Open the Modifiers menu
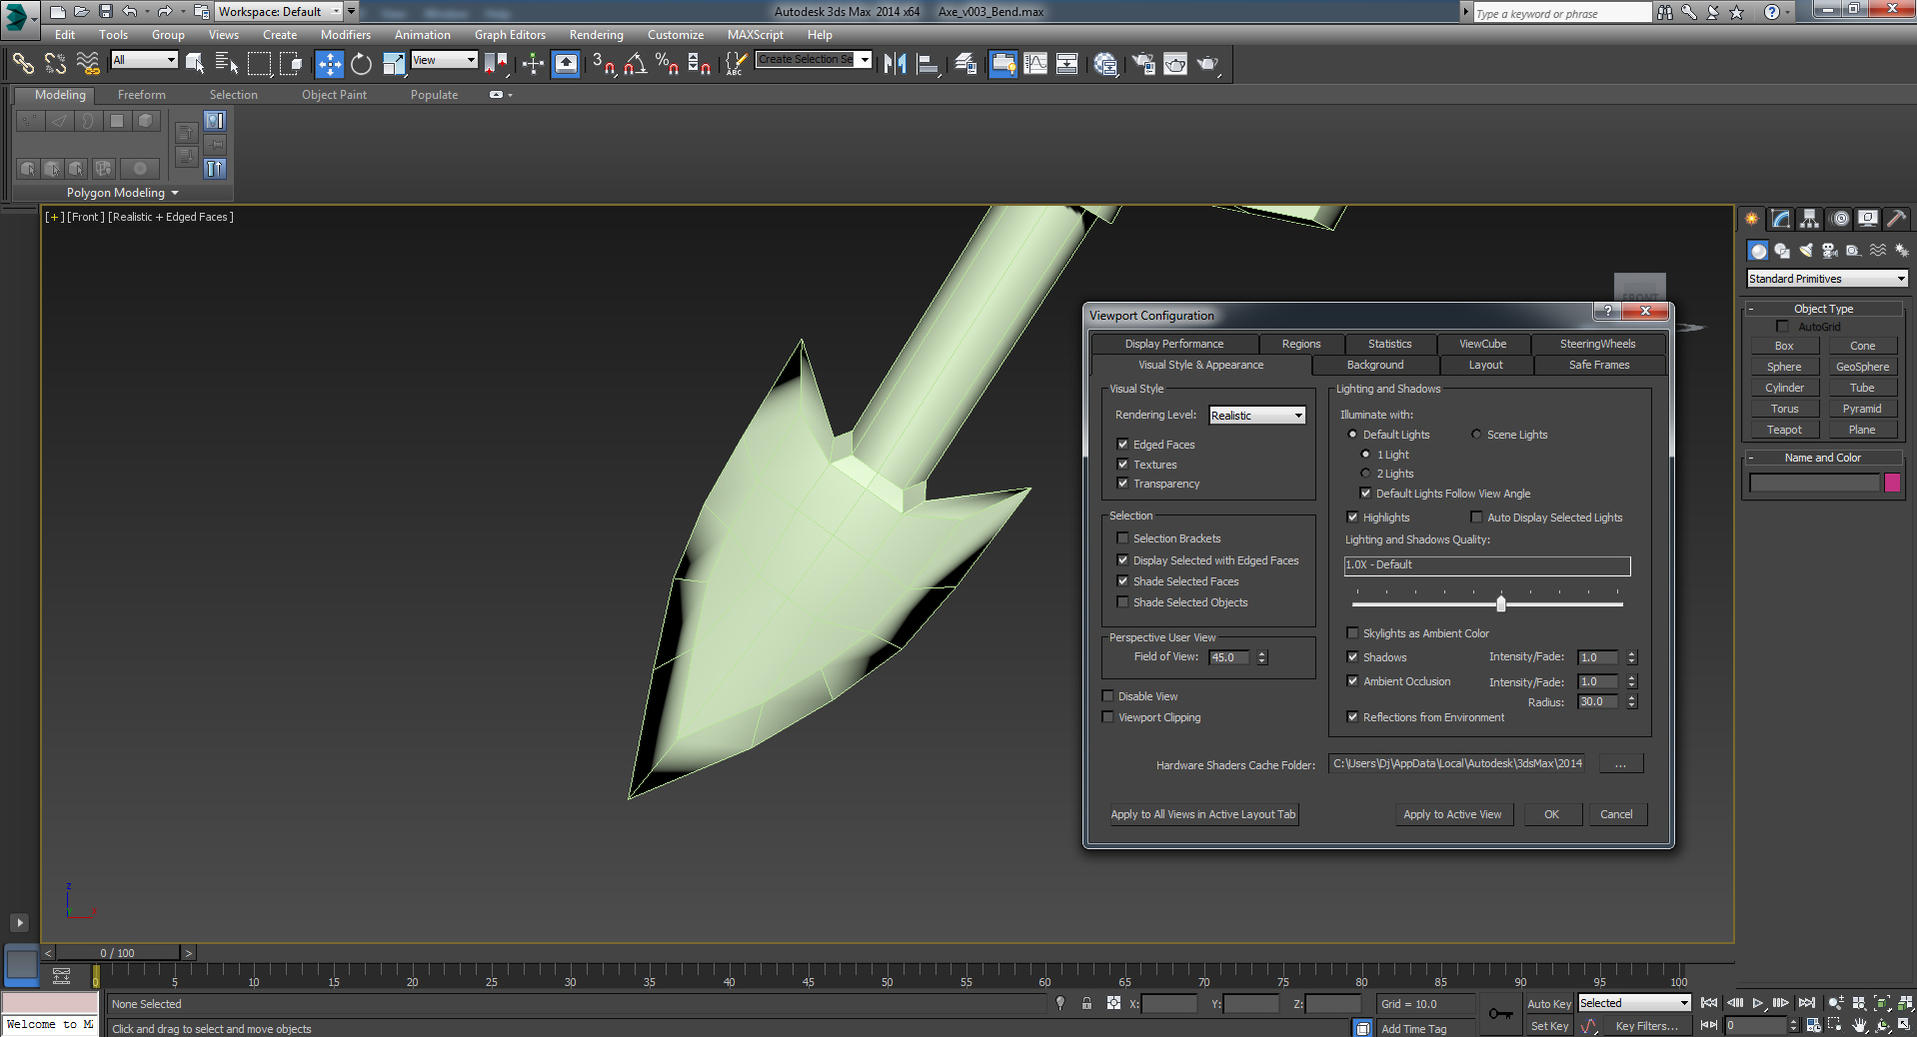 pyautogui.click(x=345, y=35)
